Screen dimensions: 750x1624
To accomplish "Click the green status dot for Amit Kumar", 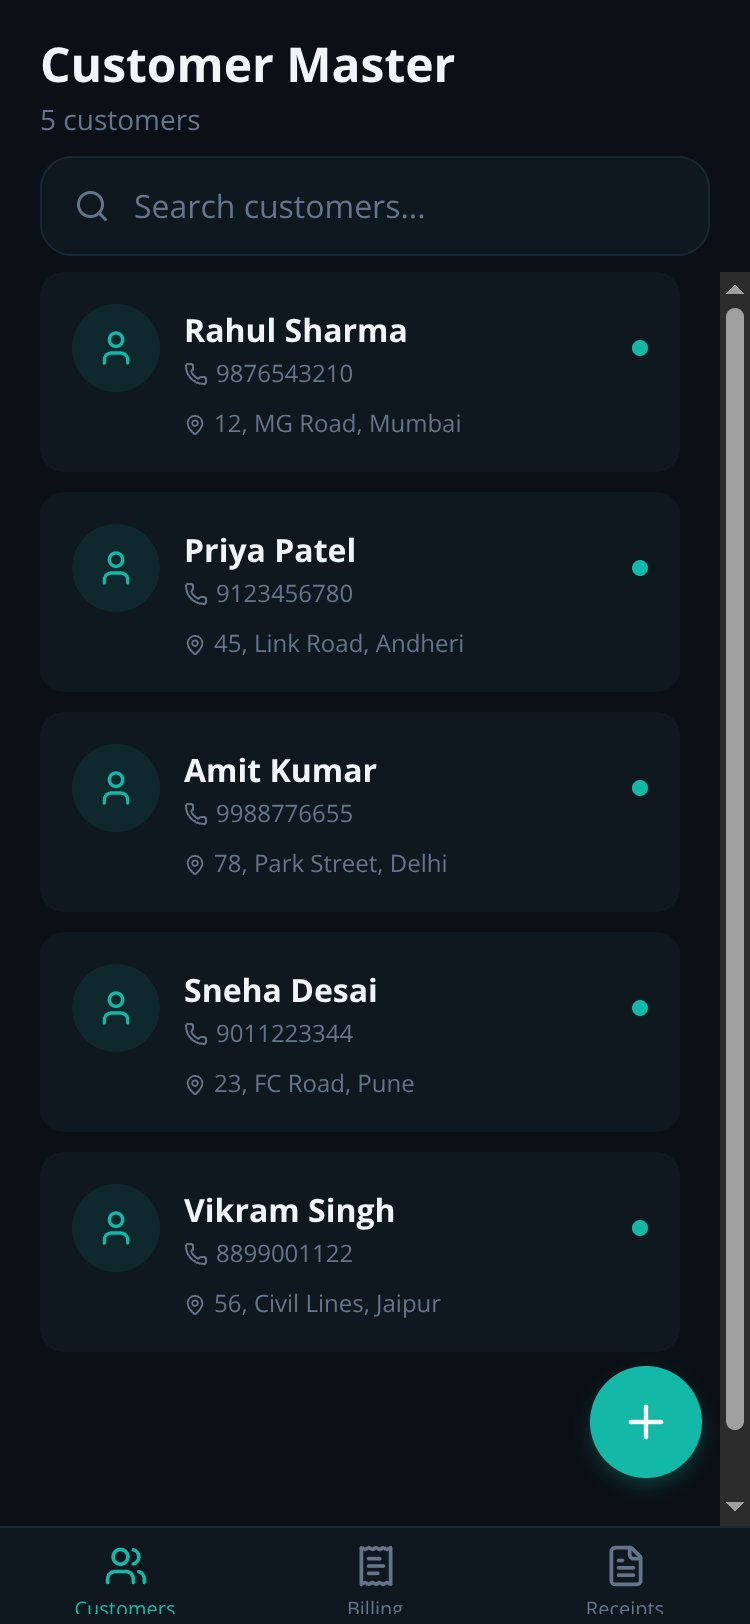I will coord(640,788).
